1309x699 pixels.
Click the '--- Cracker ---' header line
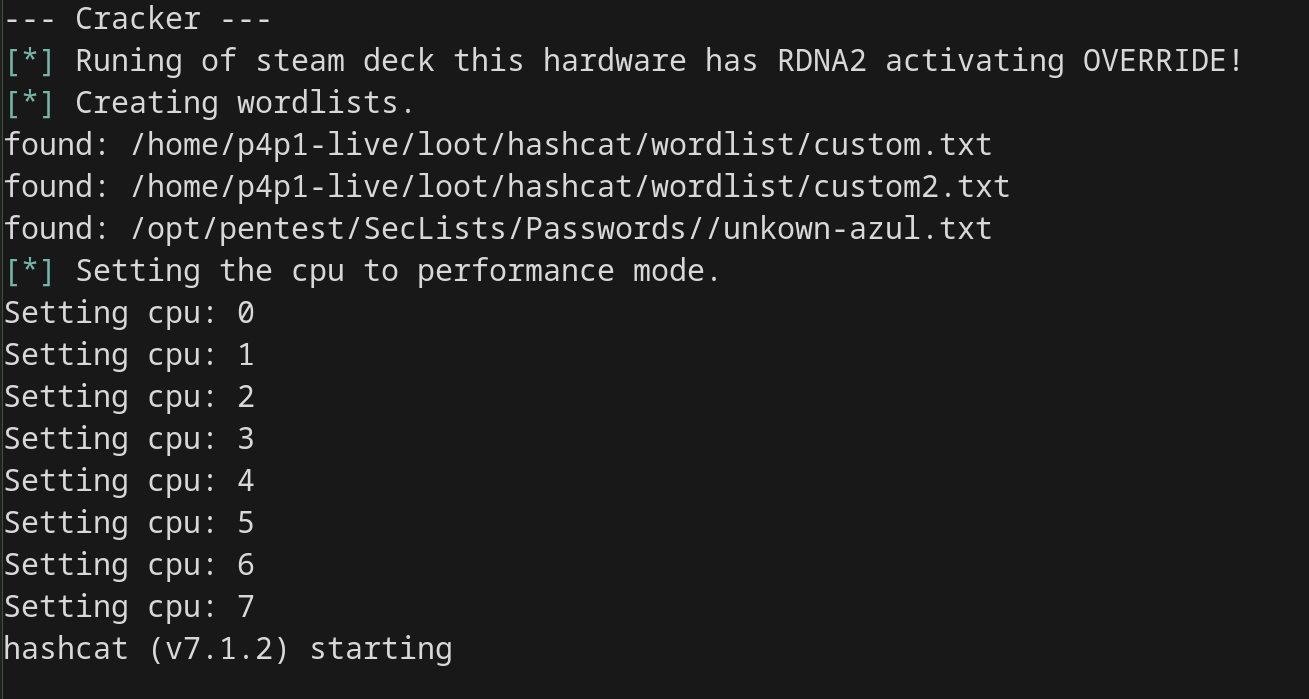pos(137,18)
